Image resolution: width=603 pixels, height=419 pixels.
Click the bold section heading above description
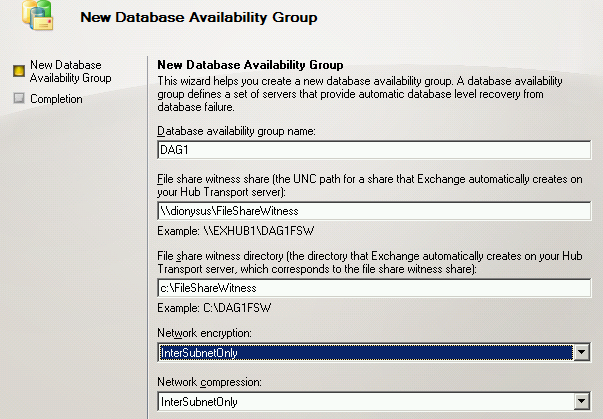point(250,64)
